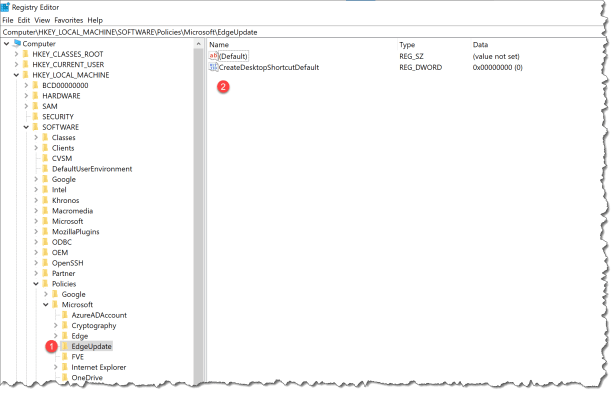Expand HKEY_CURRENT_USER hive

coord(16,65)
